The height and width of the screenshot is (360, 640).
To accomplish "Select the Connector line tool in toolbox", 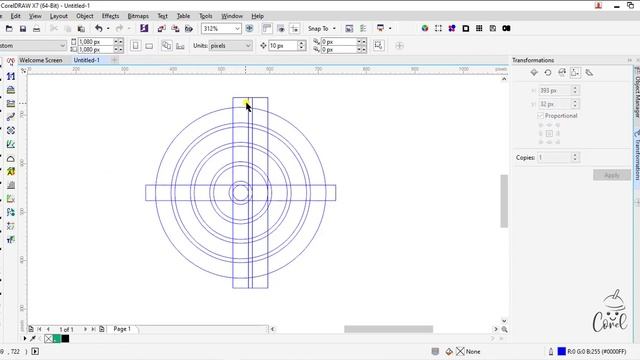I will point(11,117).
